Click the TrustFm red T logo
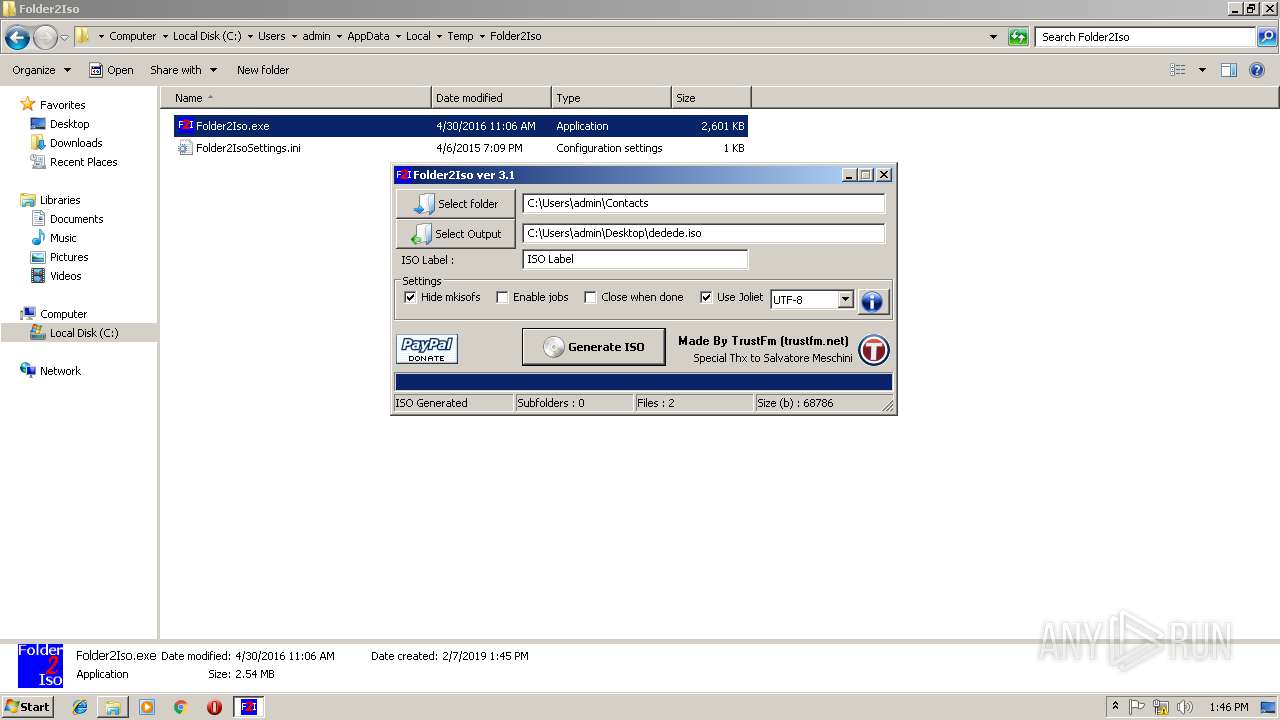The height and width of the screenshot is (720, 1280). pos(874,349)
